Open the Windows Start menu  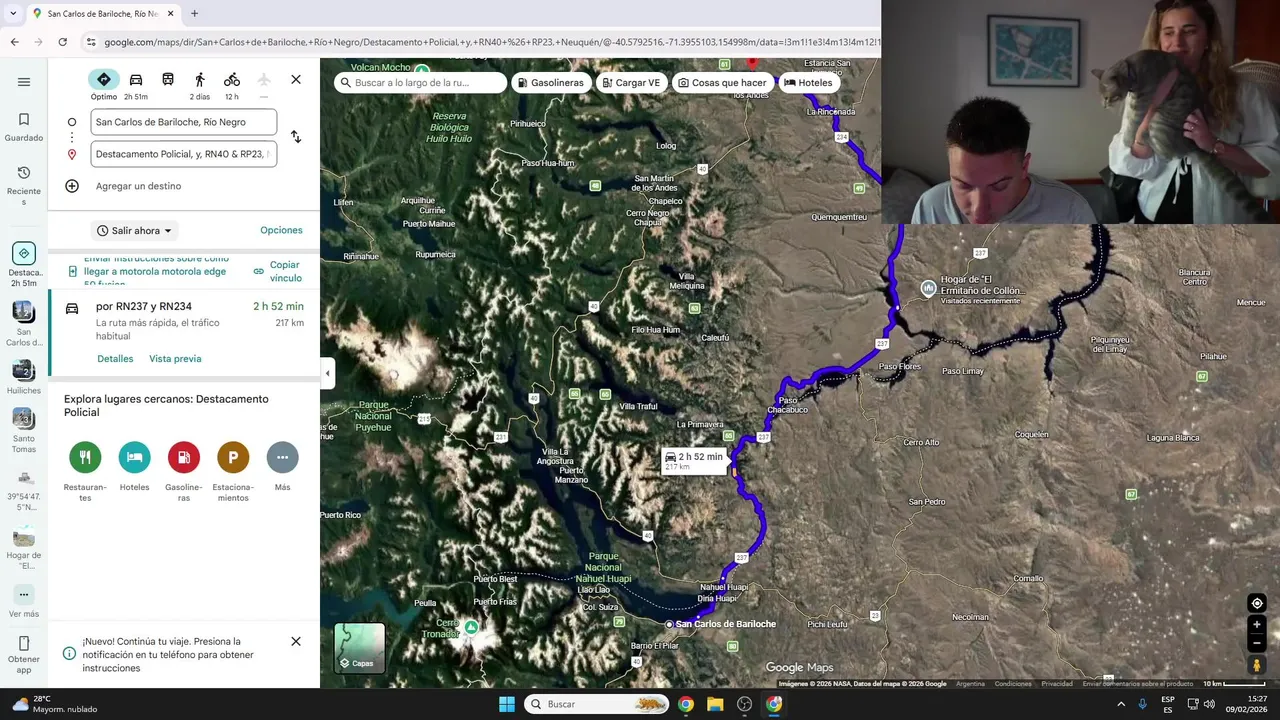(507, 704)
